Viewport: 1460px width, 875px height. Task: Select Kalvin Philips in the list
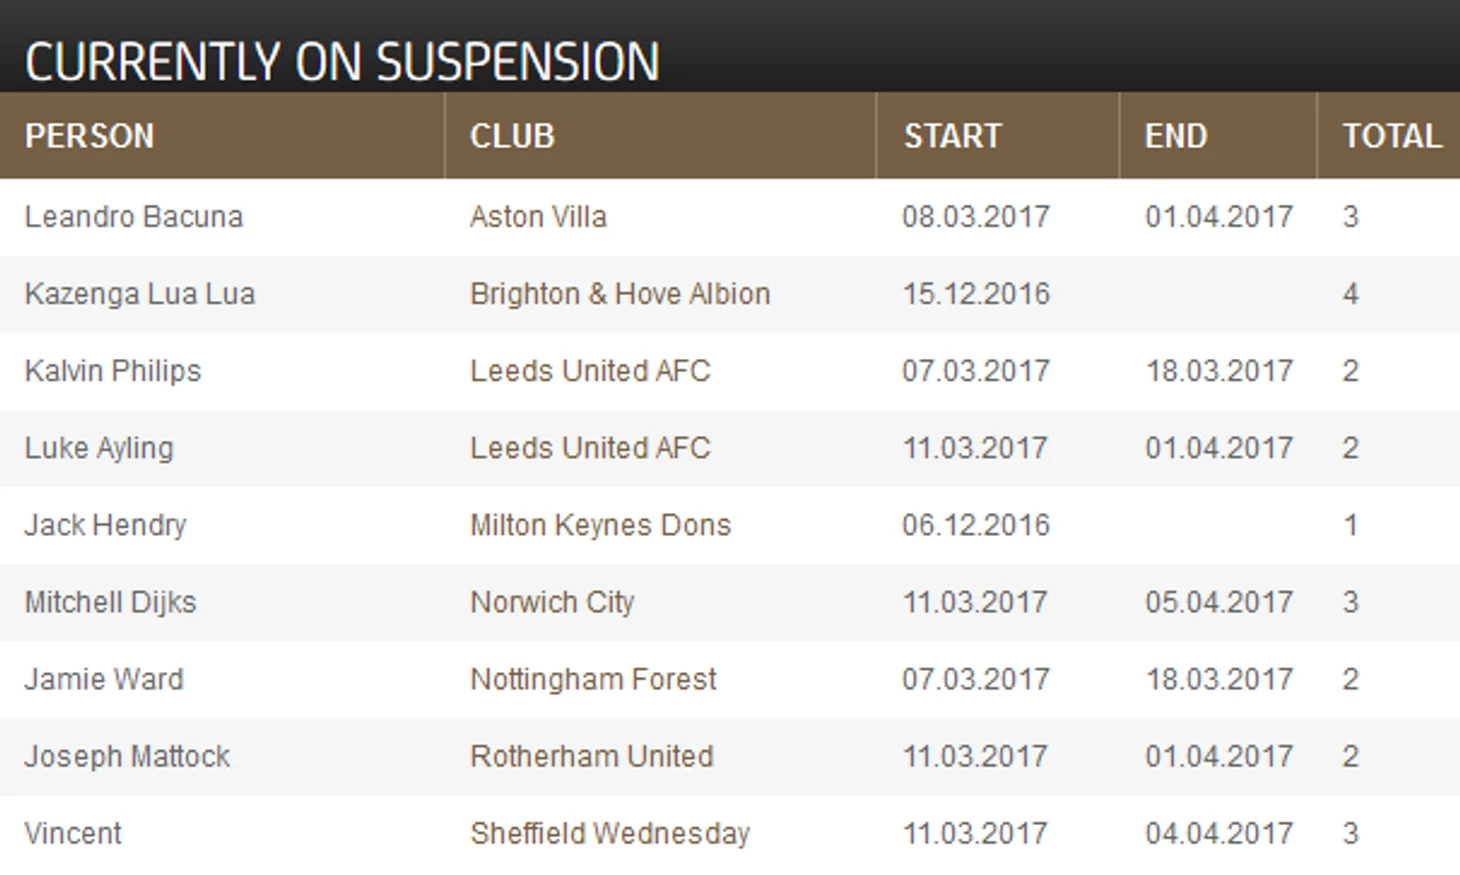113,371
